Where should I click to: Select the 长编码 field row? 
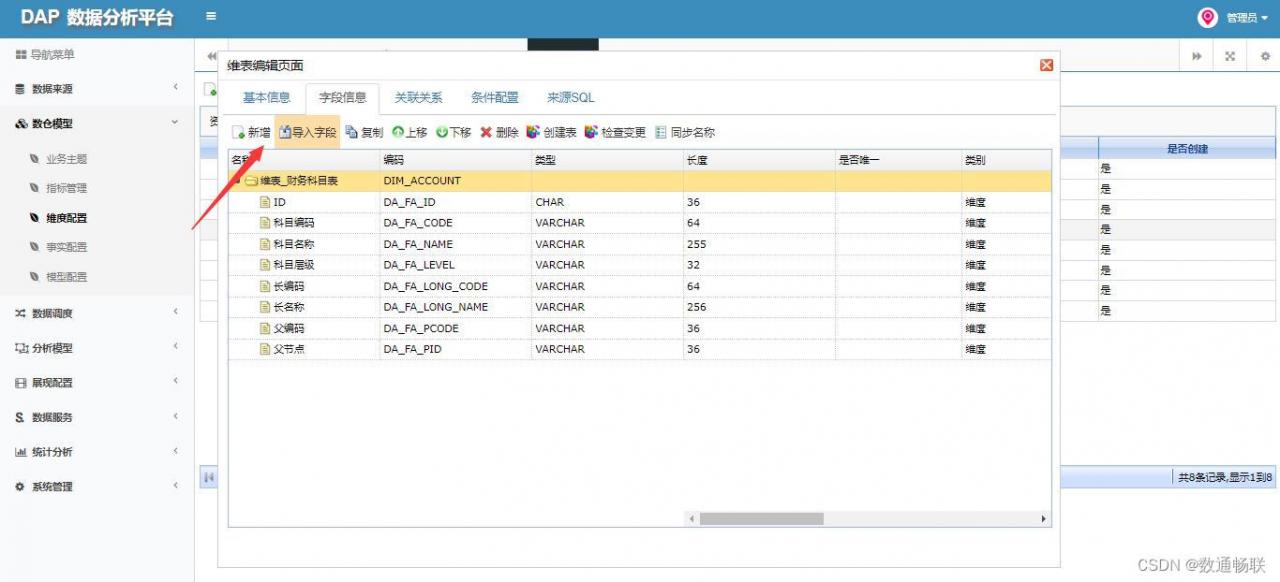coord(640,286)
